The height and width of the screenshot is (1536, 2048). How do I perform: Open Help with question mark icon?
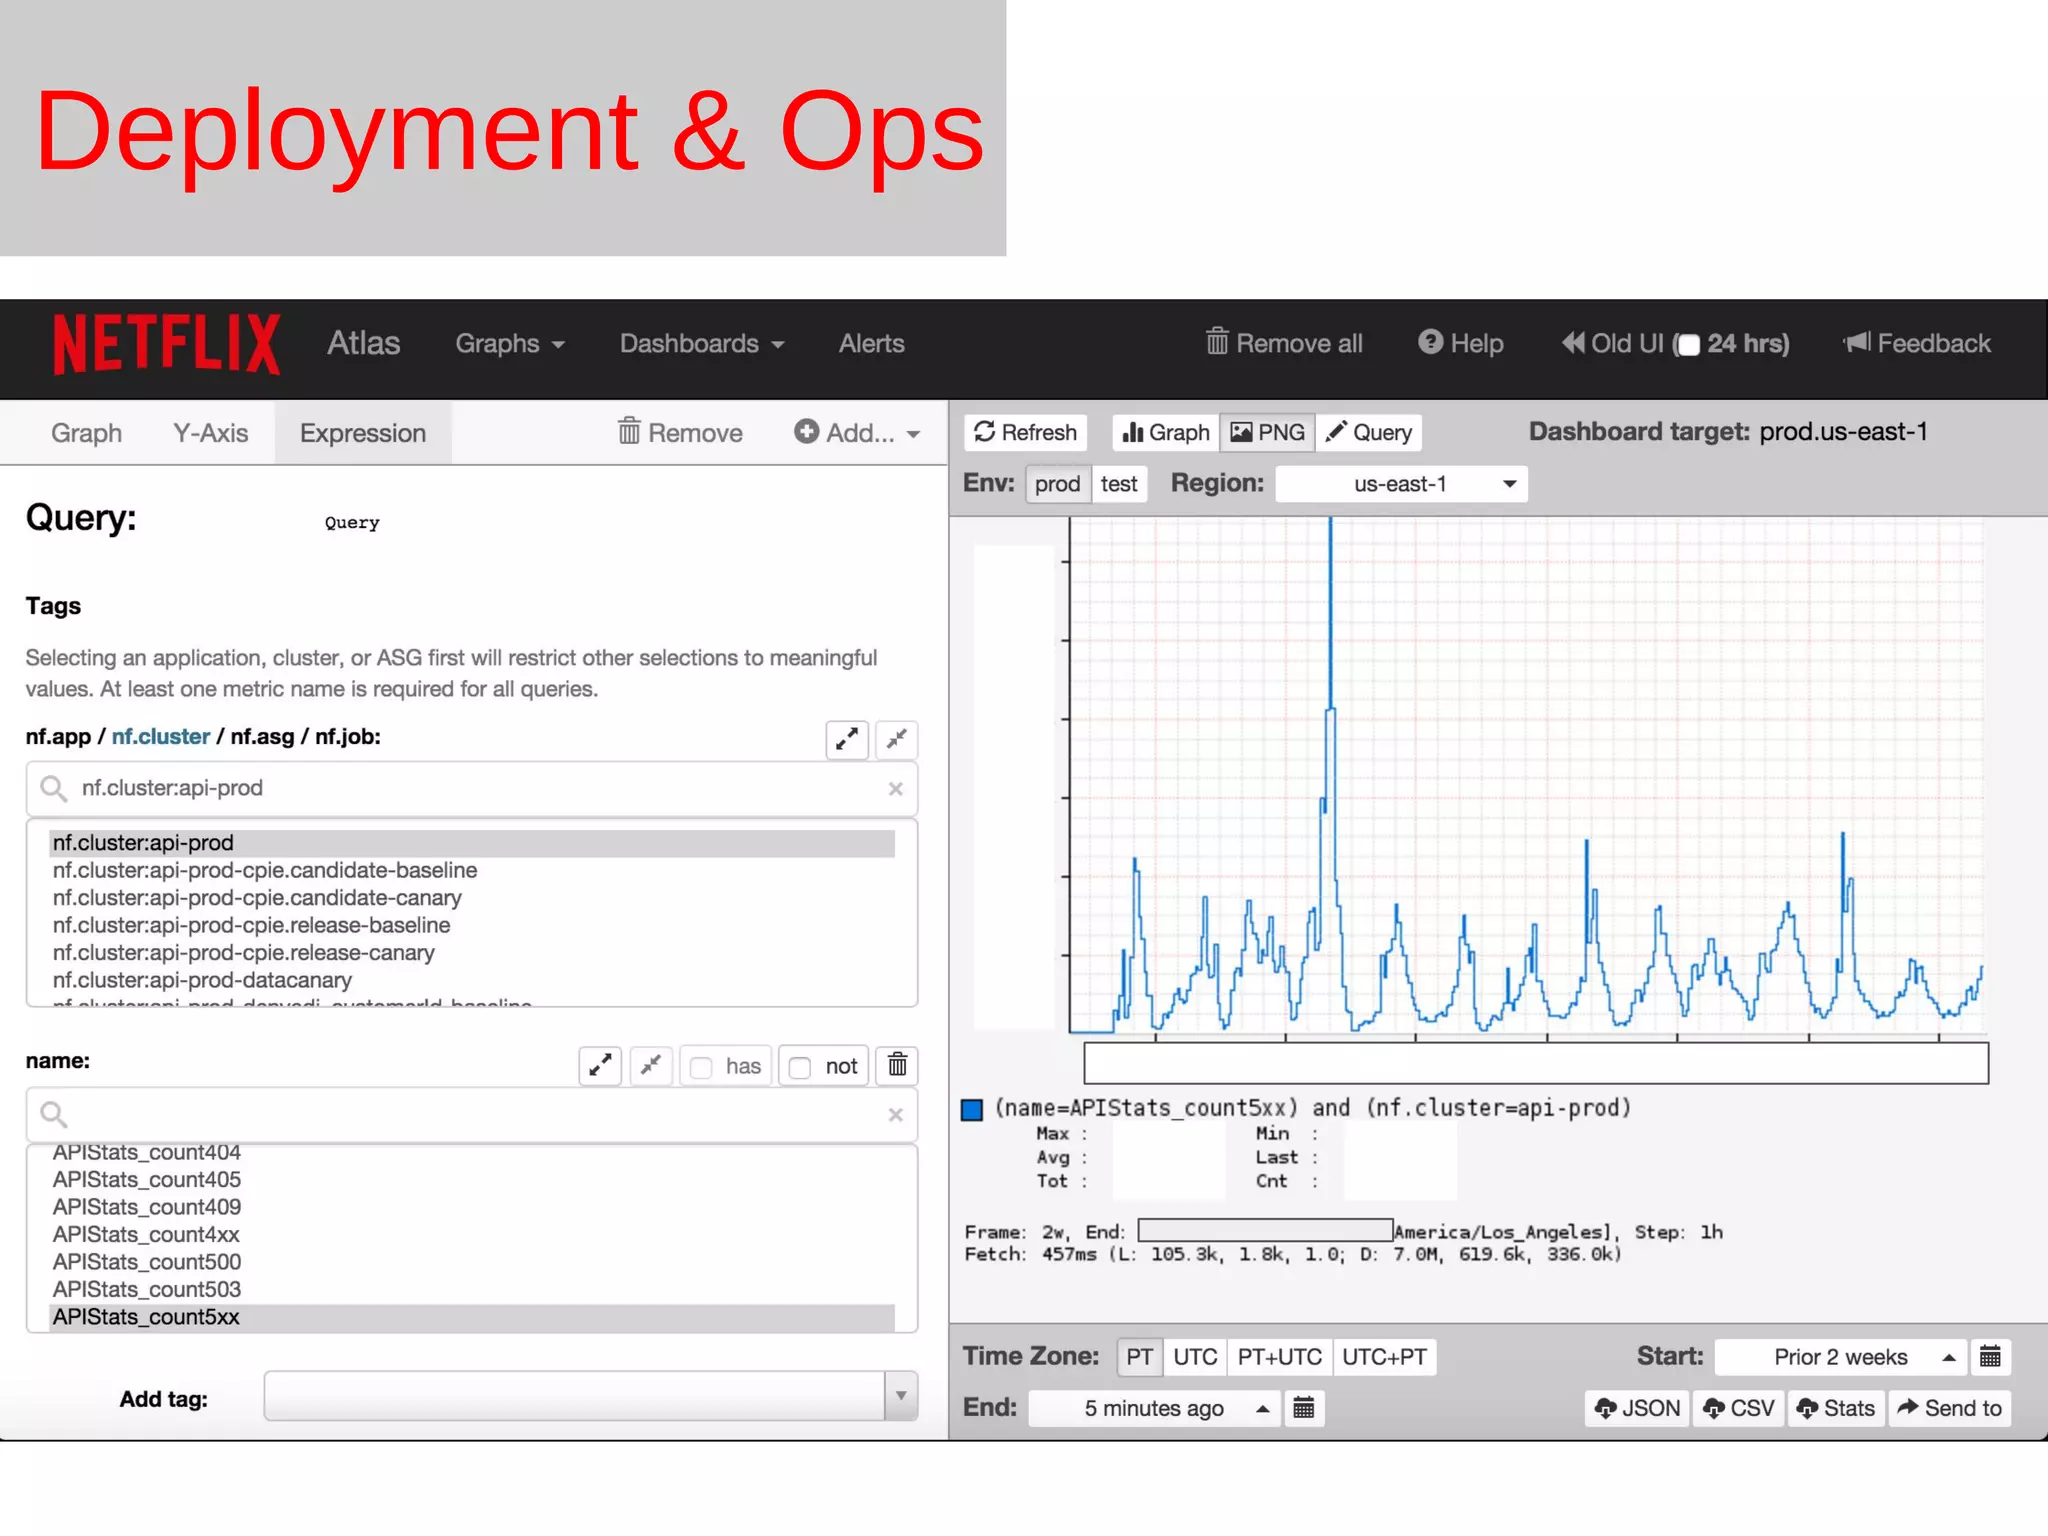coord(1460,343)
